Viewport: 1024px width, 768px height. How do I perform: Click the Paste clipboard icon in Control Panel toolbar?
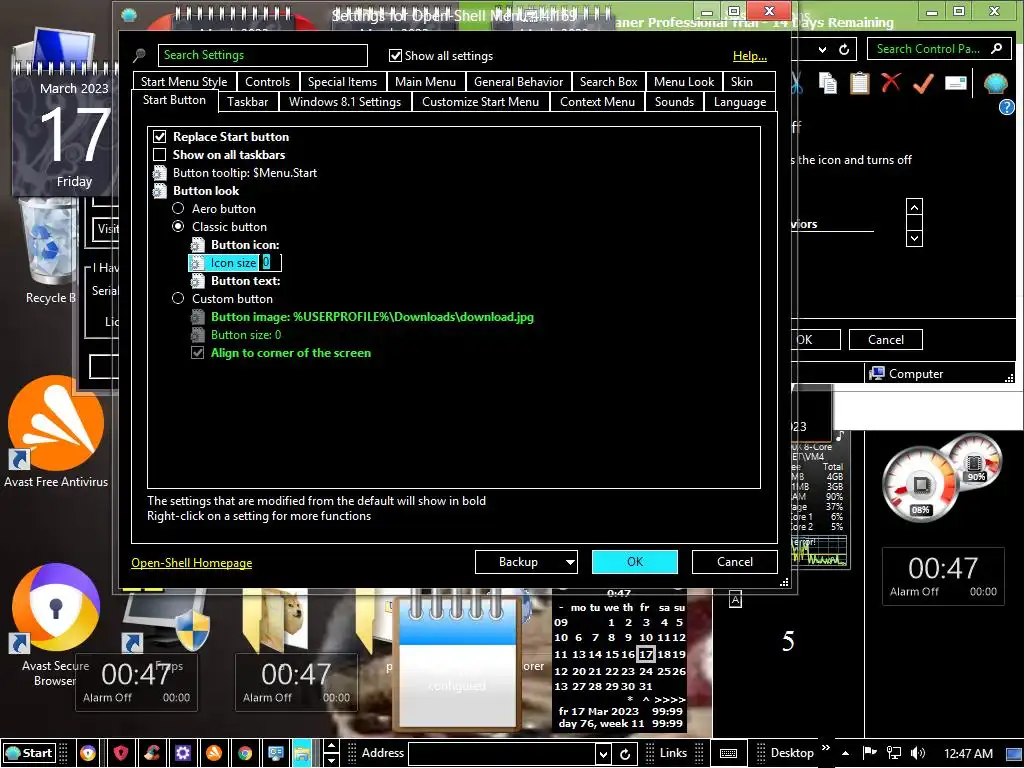(x=859, y=83)
